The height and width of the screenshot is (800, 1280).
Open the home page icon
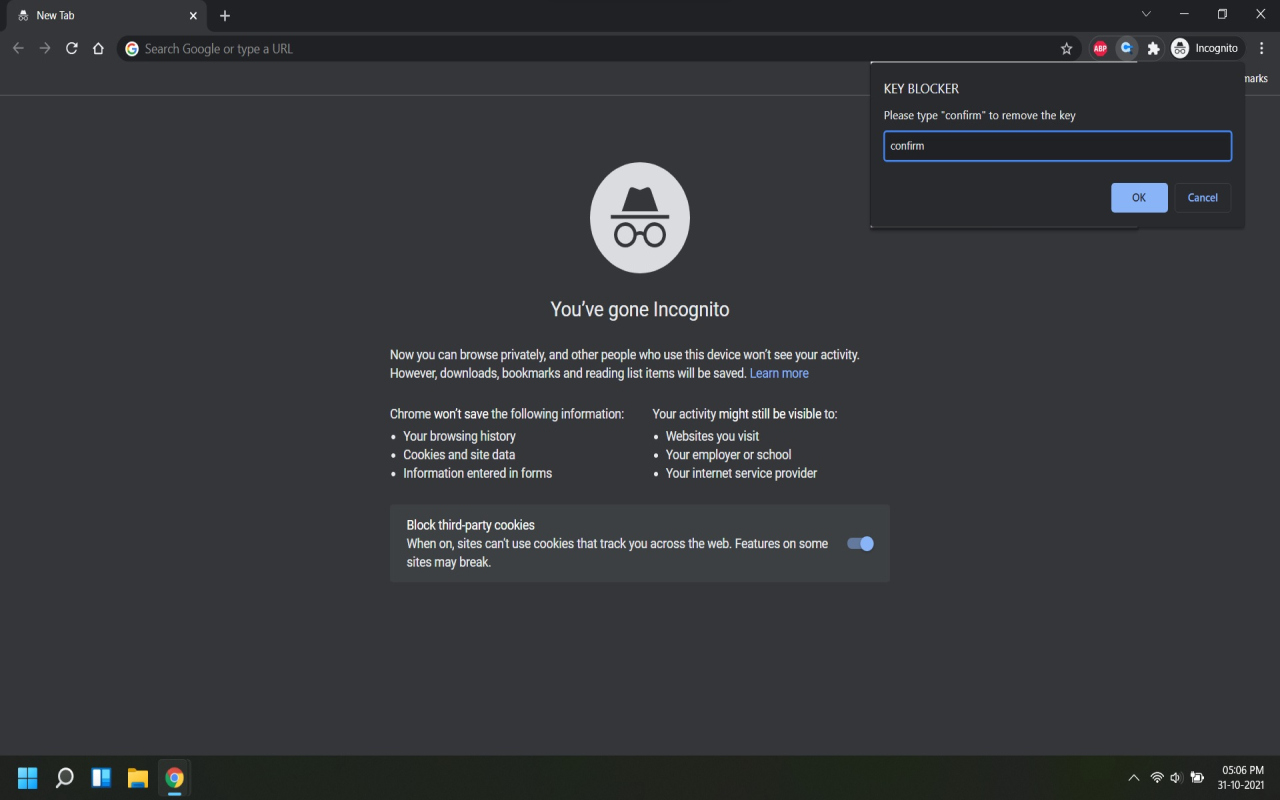[98, 48]
